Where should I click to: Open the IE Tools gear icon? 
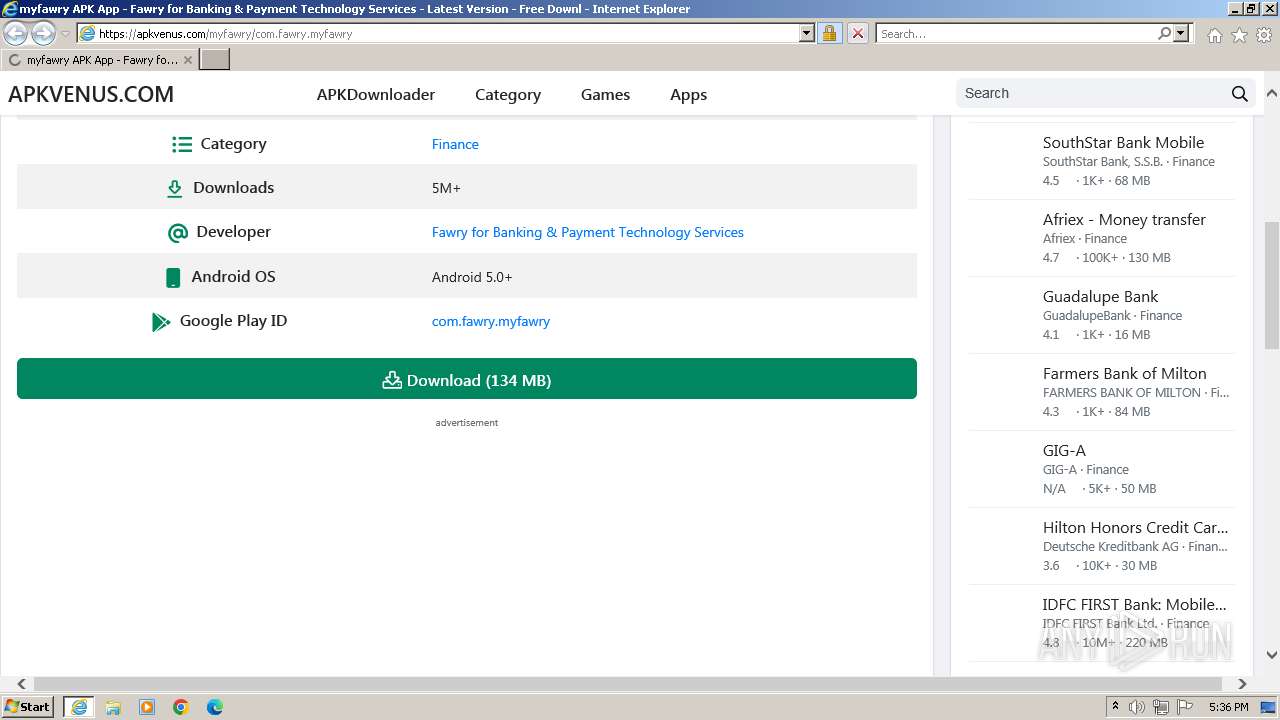pos(1264,35)
